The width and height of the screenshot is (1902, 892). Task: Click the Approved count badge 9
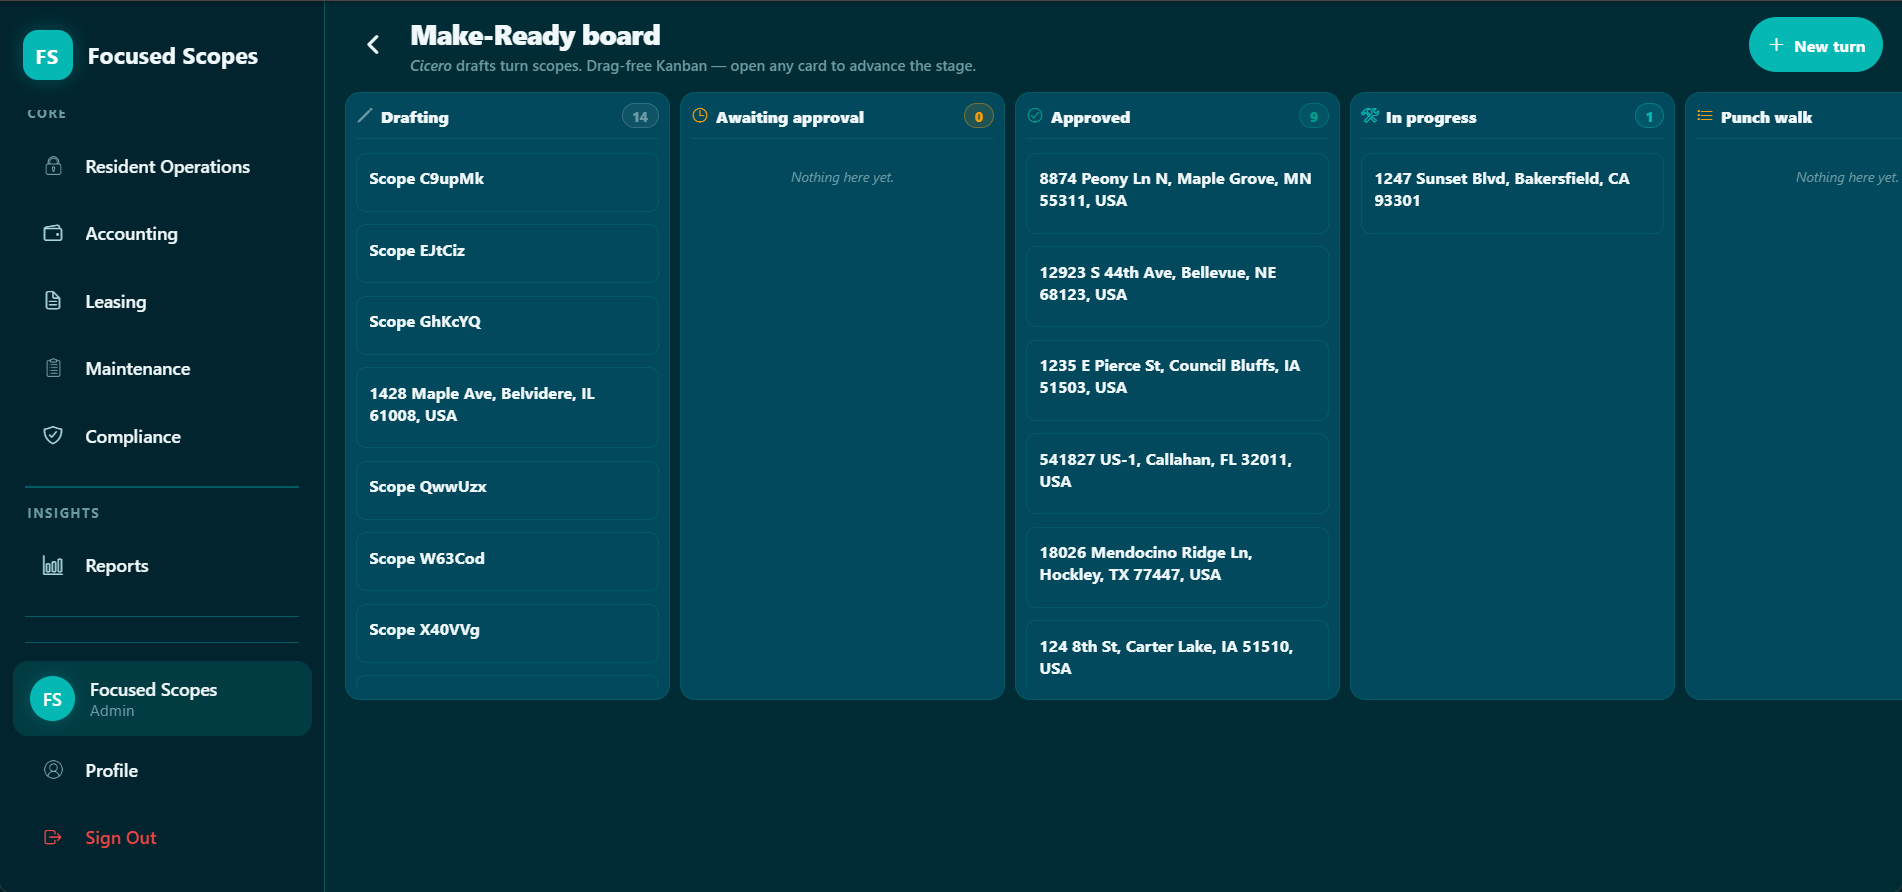[1314, 116]
